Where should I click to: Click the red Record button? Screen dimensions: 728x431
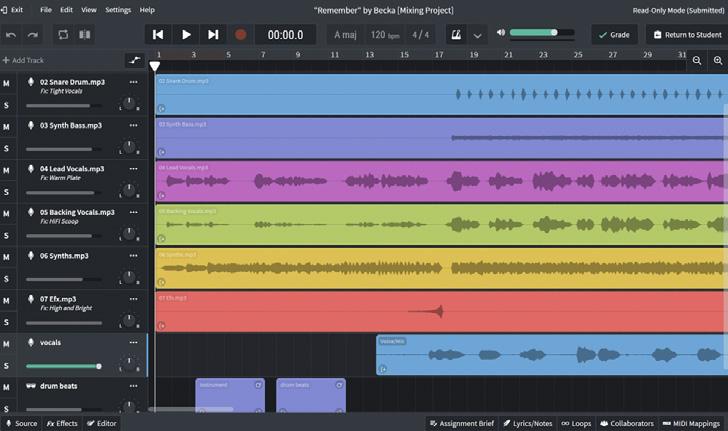pos(240,34)
